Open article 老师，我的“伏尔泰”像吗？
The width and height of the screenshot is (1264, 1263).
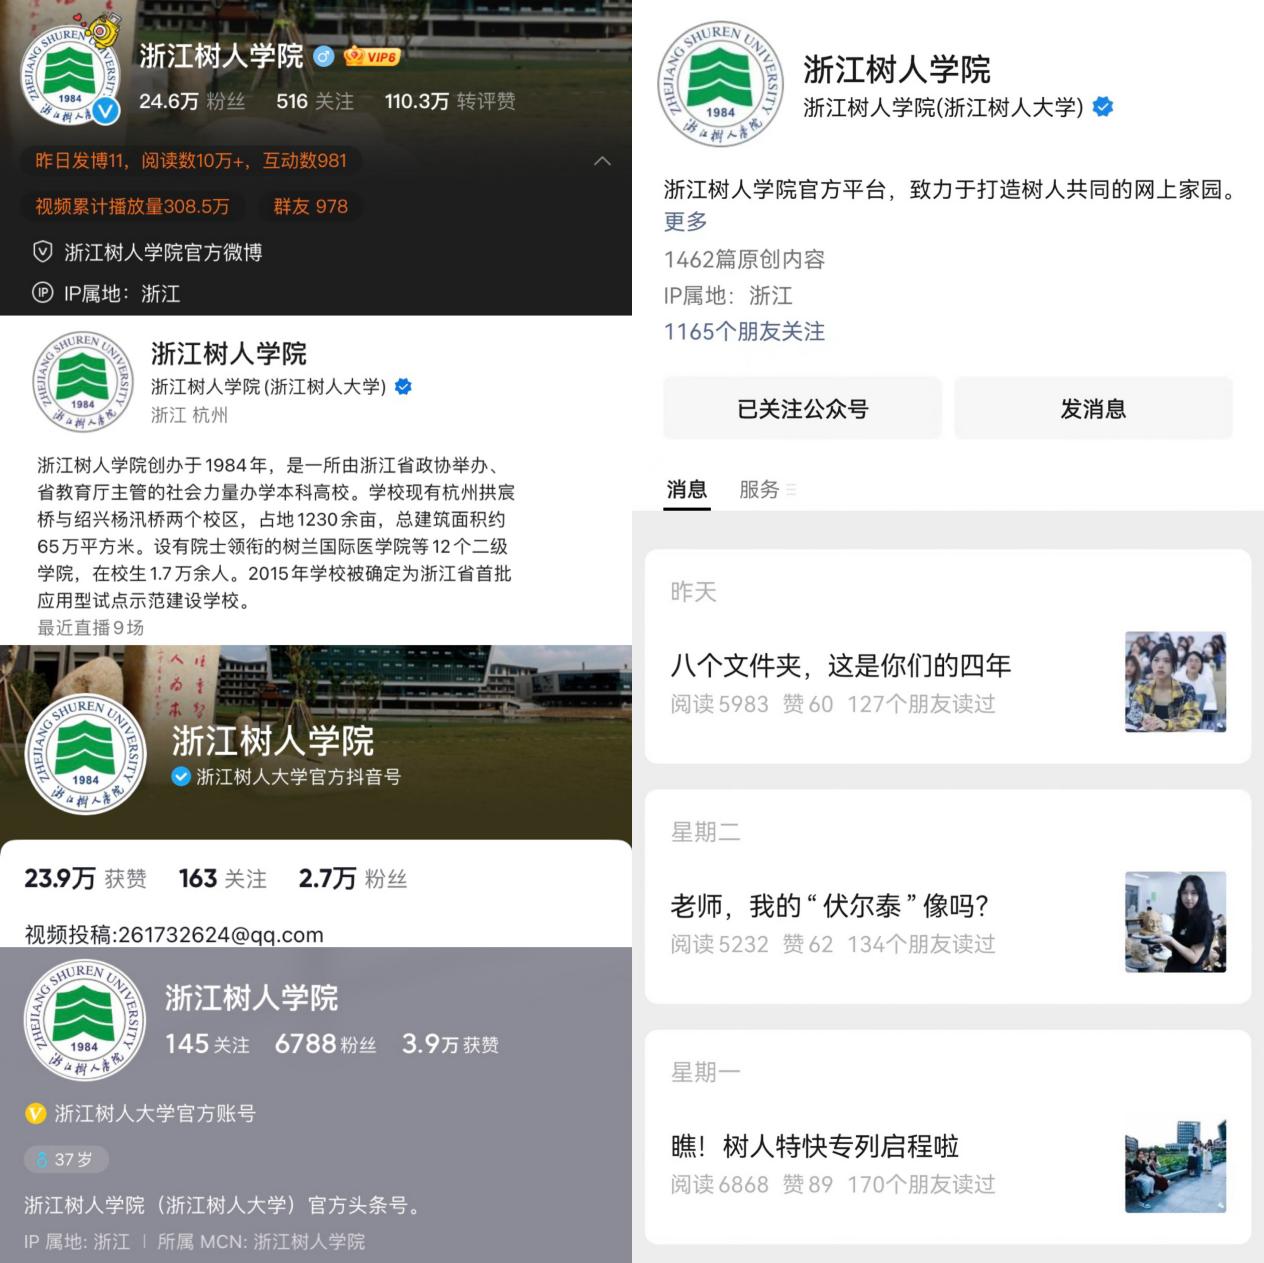pos(830,906)
